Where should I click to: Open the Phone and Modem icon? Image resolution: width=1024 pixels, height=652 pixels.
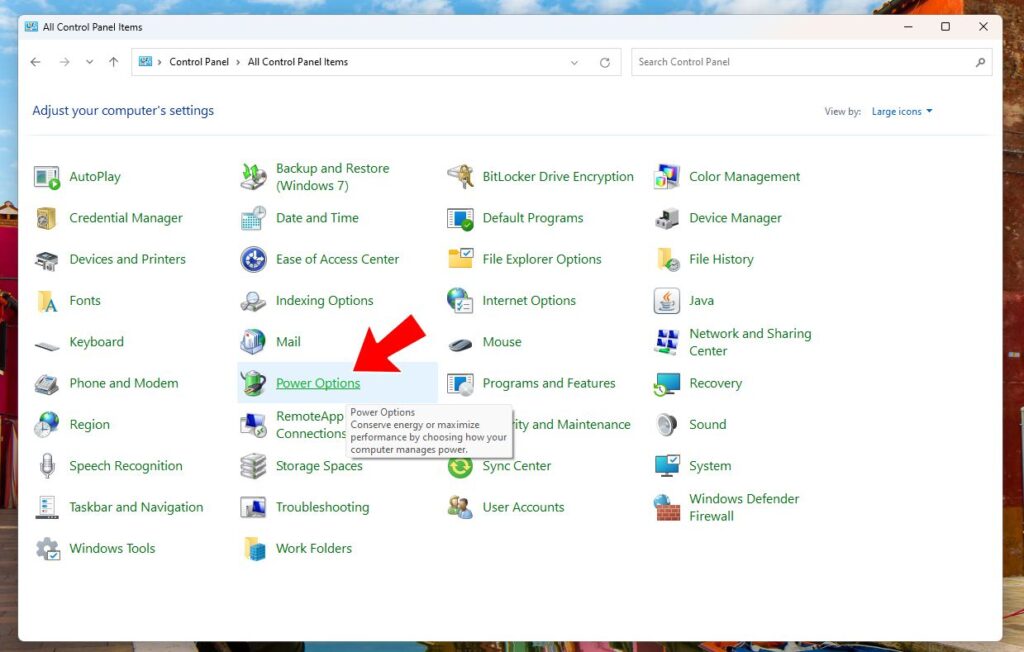point(47,383)
